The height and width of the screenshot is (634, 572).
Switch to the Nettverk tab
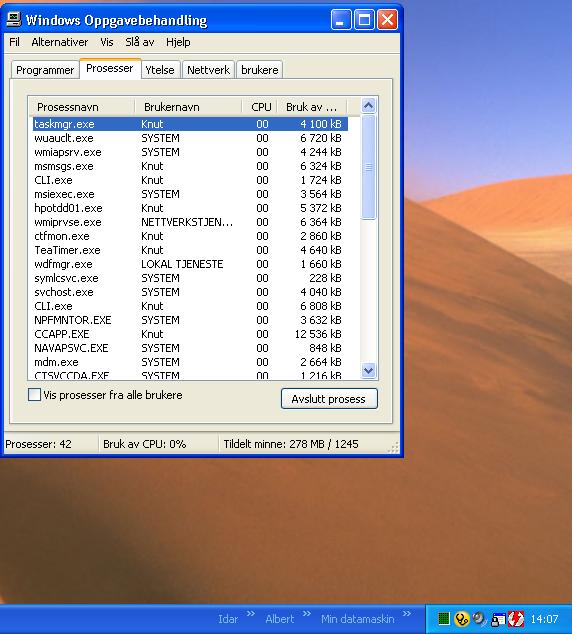(x=208, y=70)
